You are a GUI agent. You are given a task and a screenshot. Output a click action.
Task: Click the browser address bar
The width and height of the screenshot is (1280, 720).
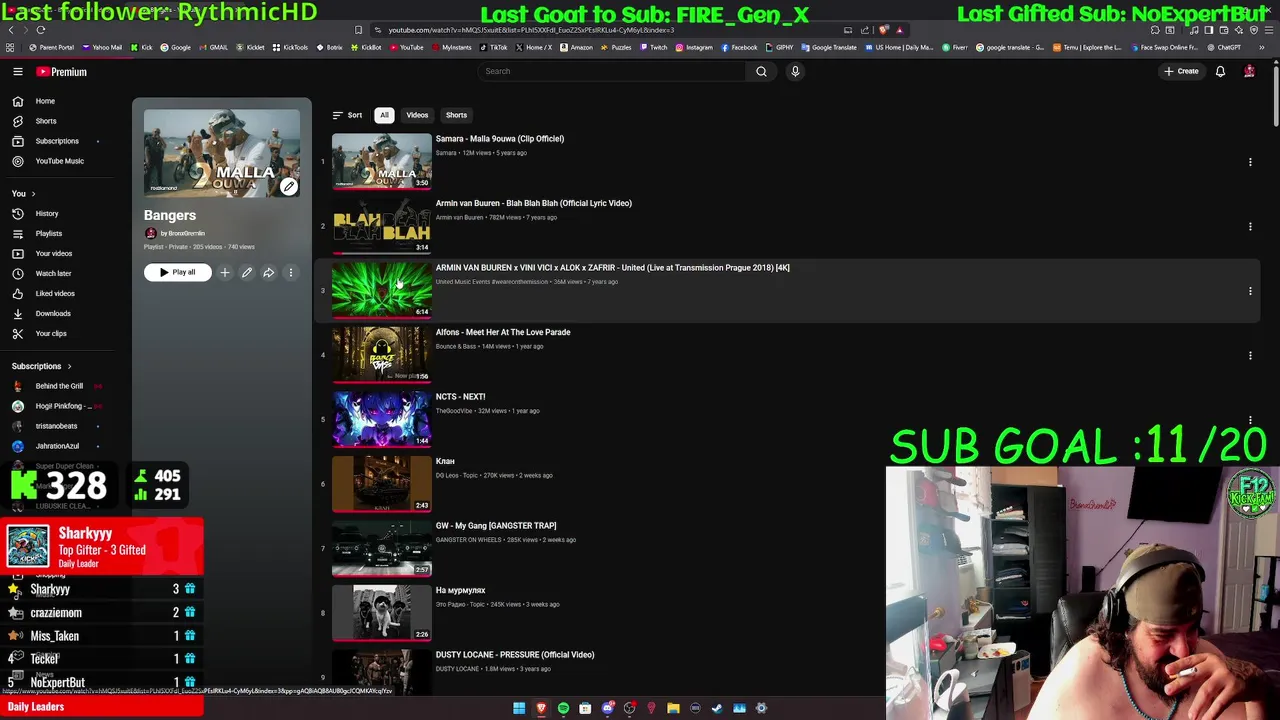click(x=610, y=30)
